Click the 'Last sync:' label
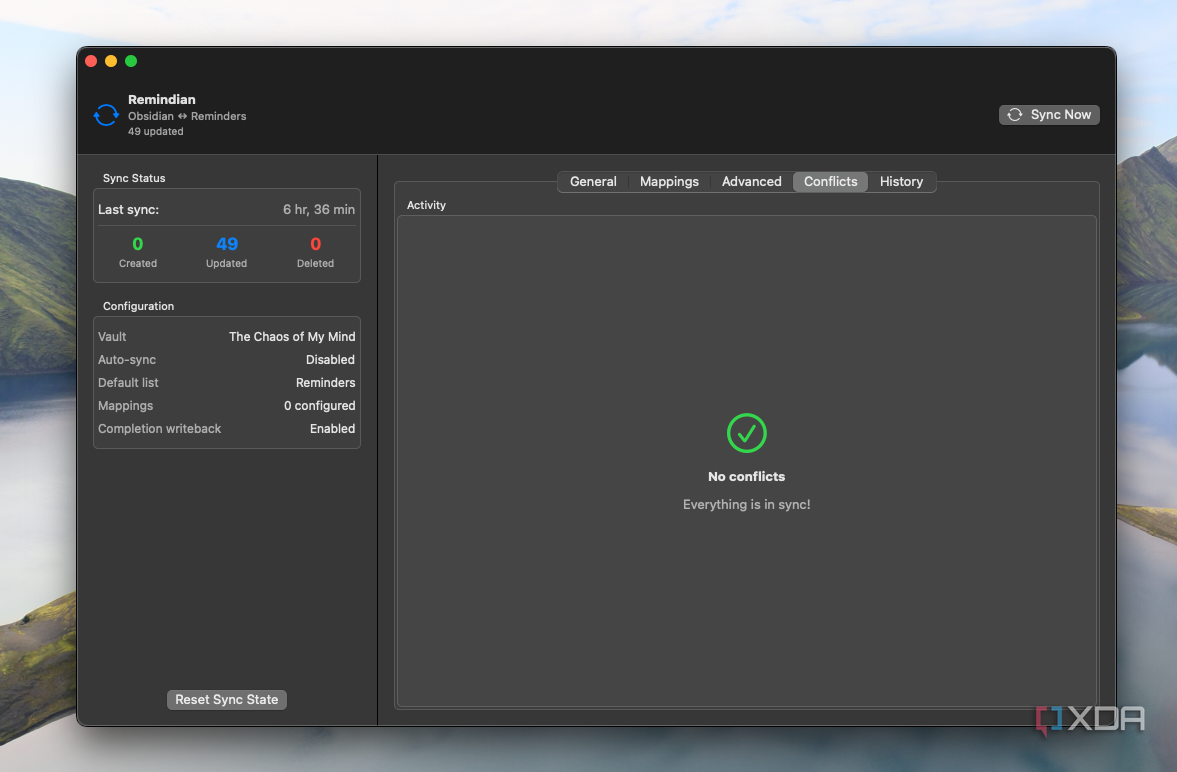Viewport: 1177px width, 772px height. click(x=128, y=210)
